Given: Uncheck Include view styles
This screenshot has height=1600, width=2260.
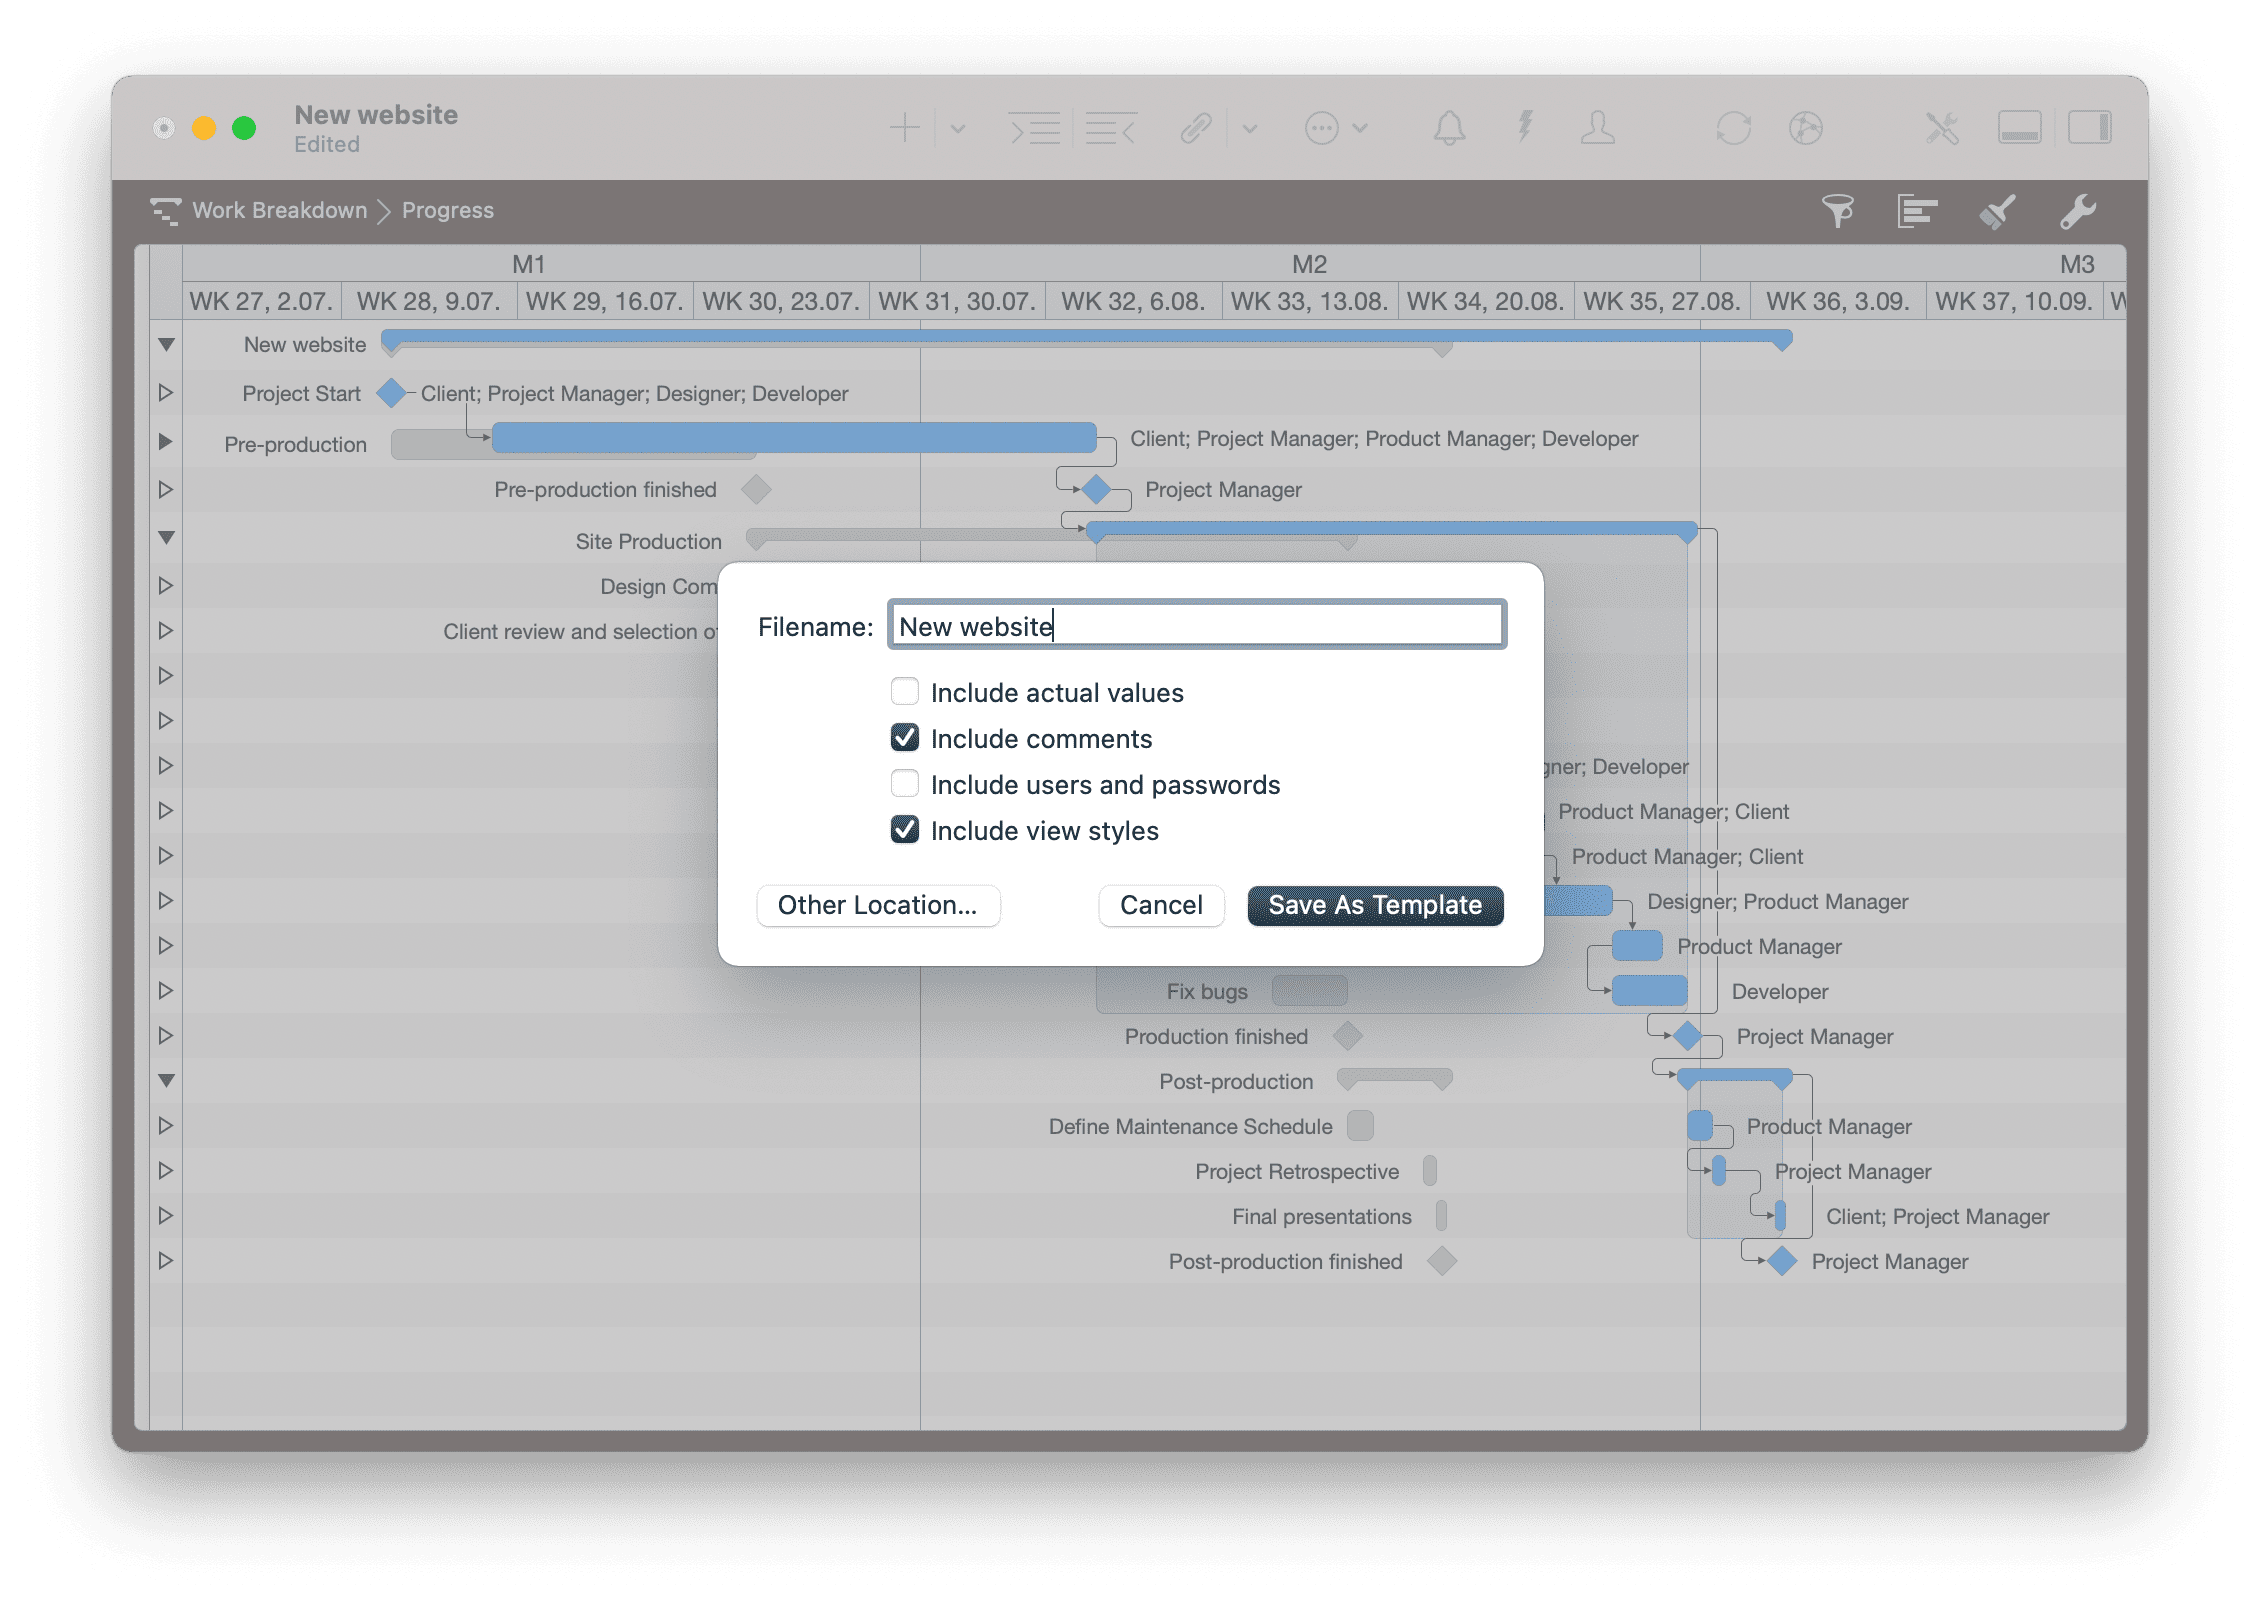Looking at the screenshot, I should point(904,829).
